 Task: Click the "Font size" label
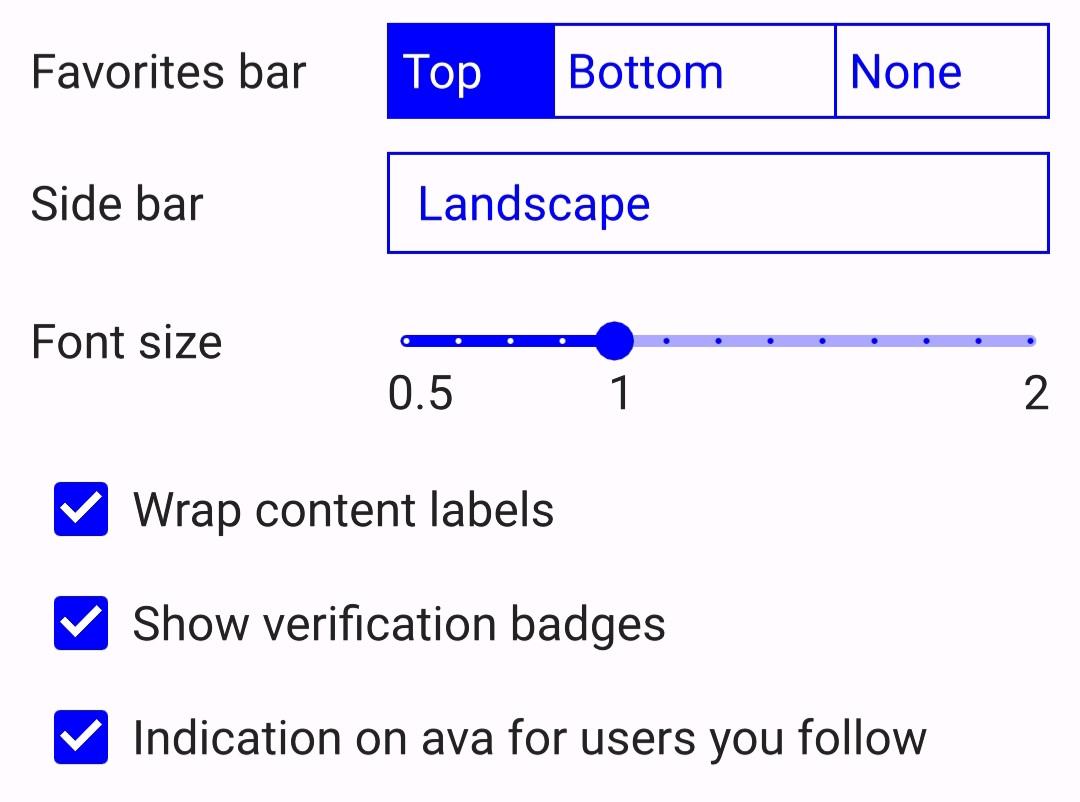pos(126,342)
